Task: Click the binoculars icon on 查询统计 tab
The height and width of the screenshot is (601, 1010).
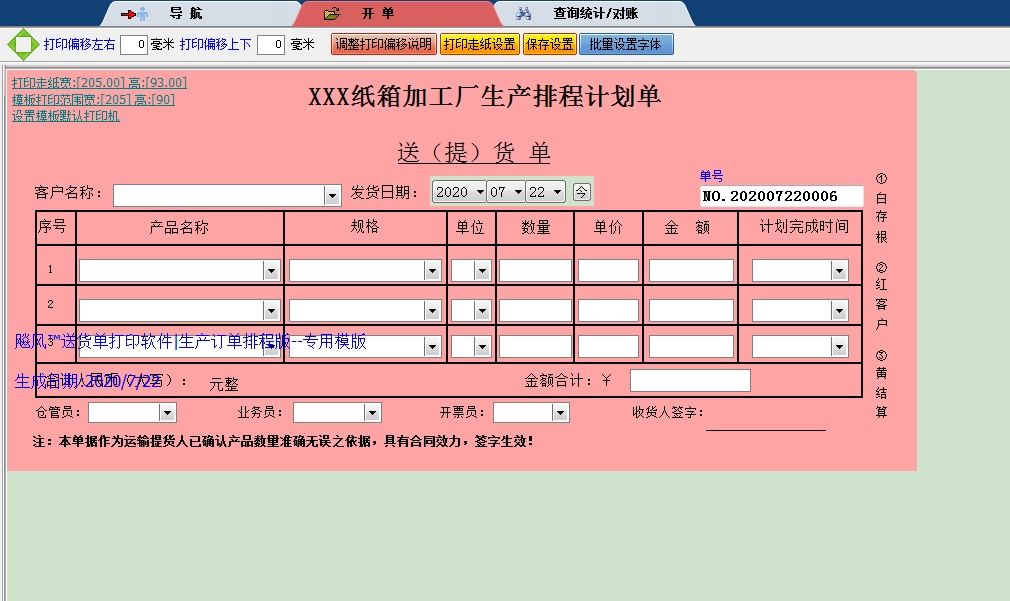Action: click(523, 14)
